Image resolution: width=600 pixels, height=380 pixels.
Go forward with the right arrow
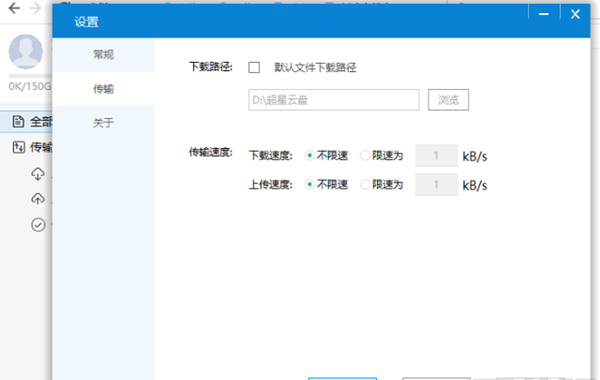(x=36, y=8)
